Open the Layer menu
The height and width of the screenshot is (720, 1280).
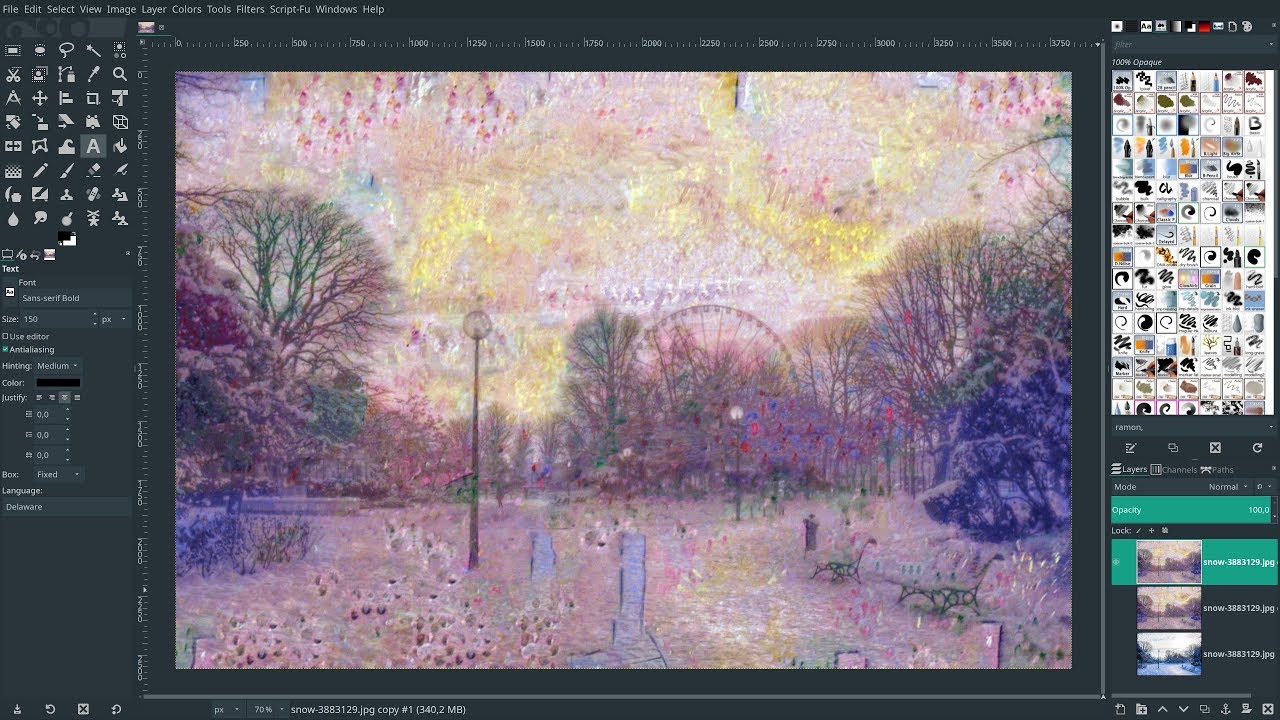click(x=154, y=9)
